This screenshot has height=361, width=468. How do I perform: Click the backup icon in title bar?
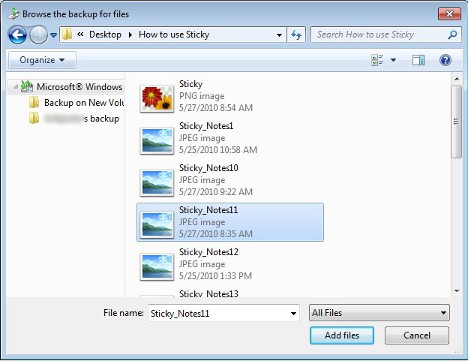point(14,14)
